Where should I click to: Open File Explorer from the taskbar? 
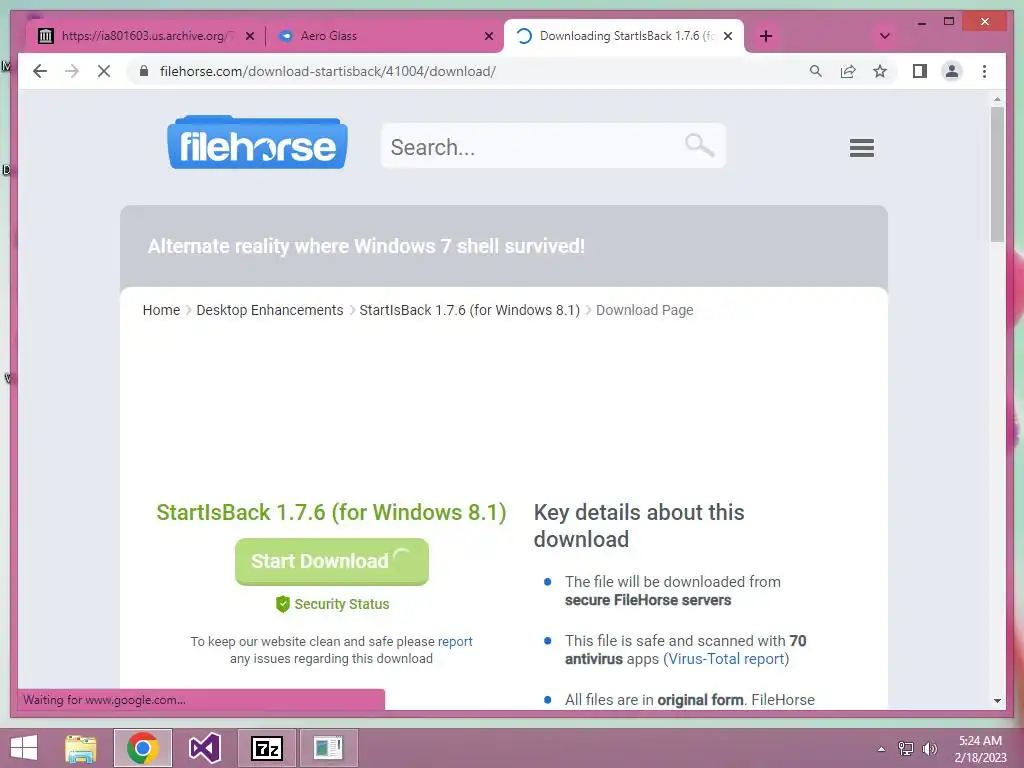(x=81, y=748)
